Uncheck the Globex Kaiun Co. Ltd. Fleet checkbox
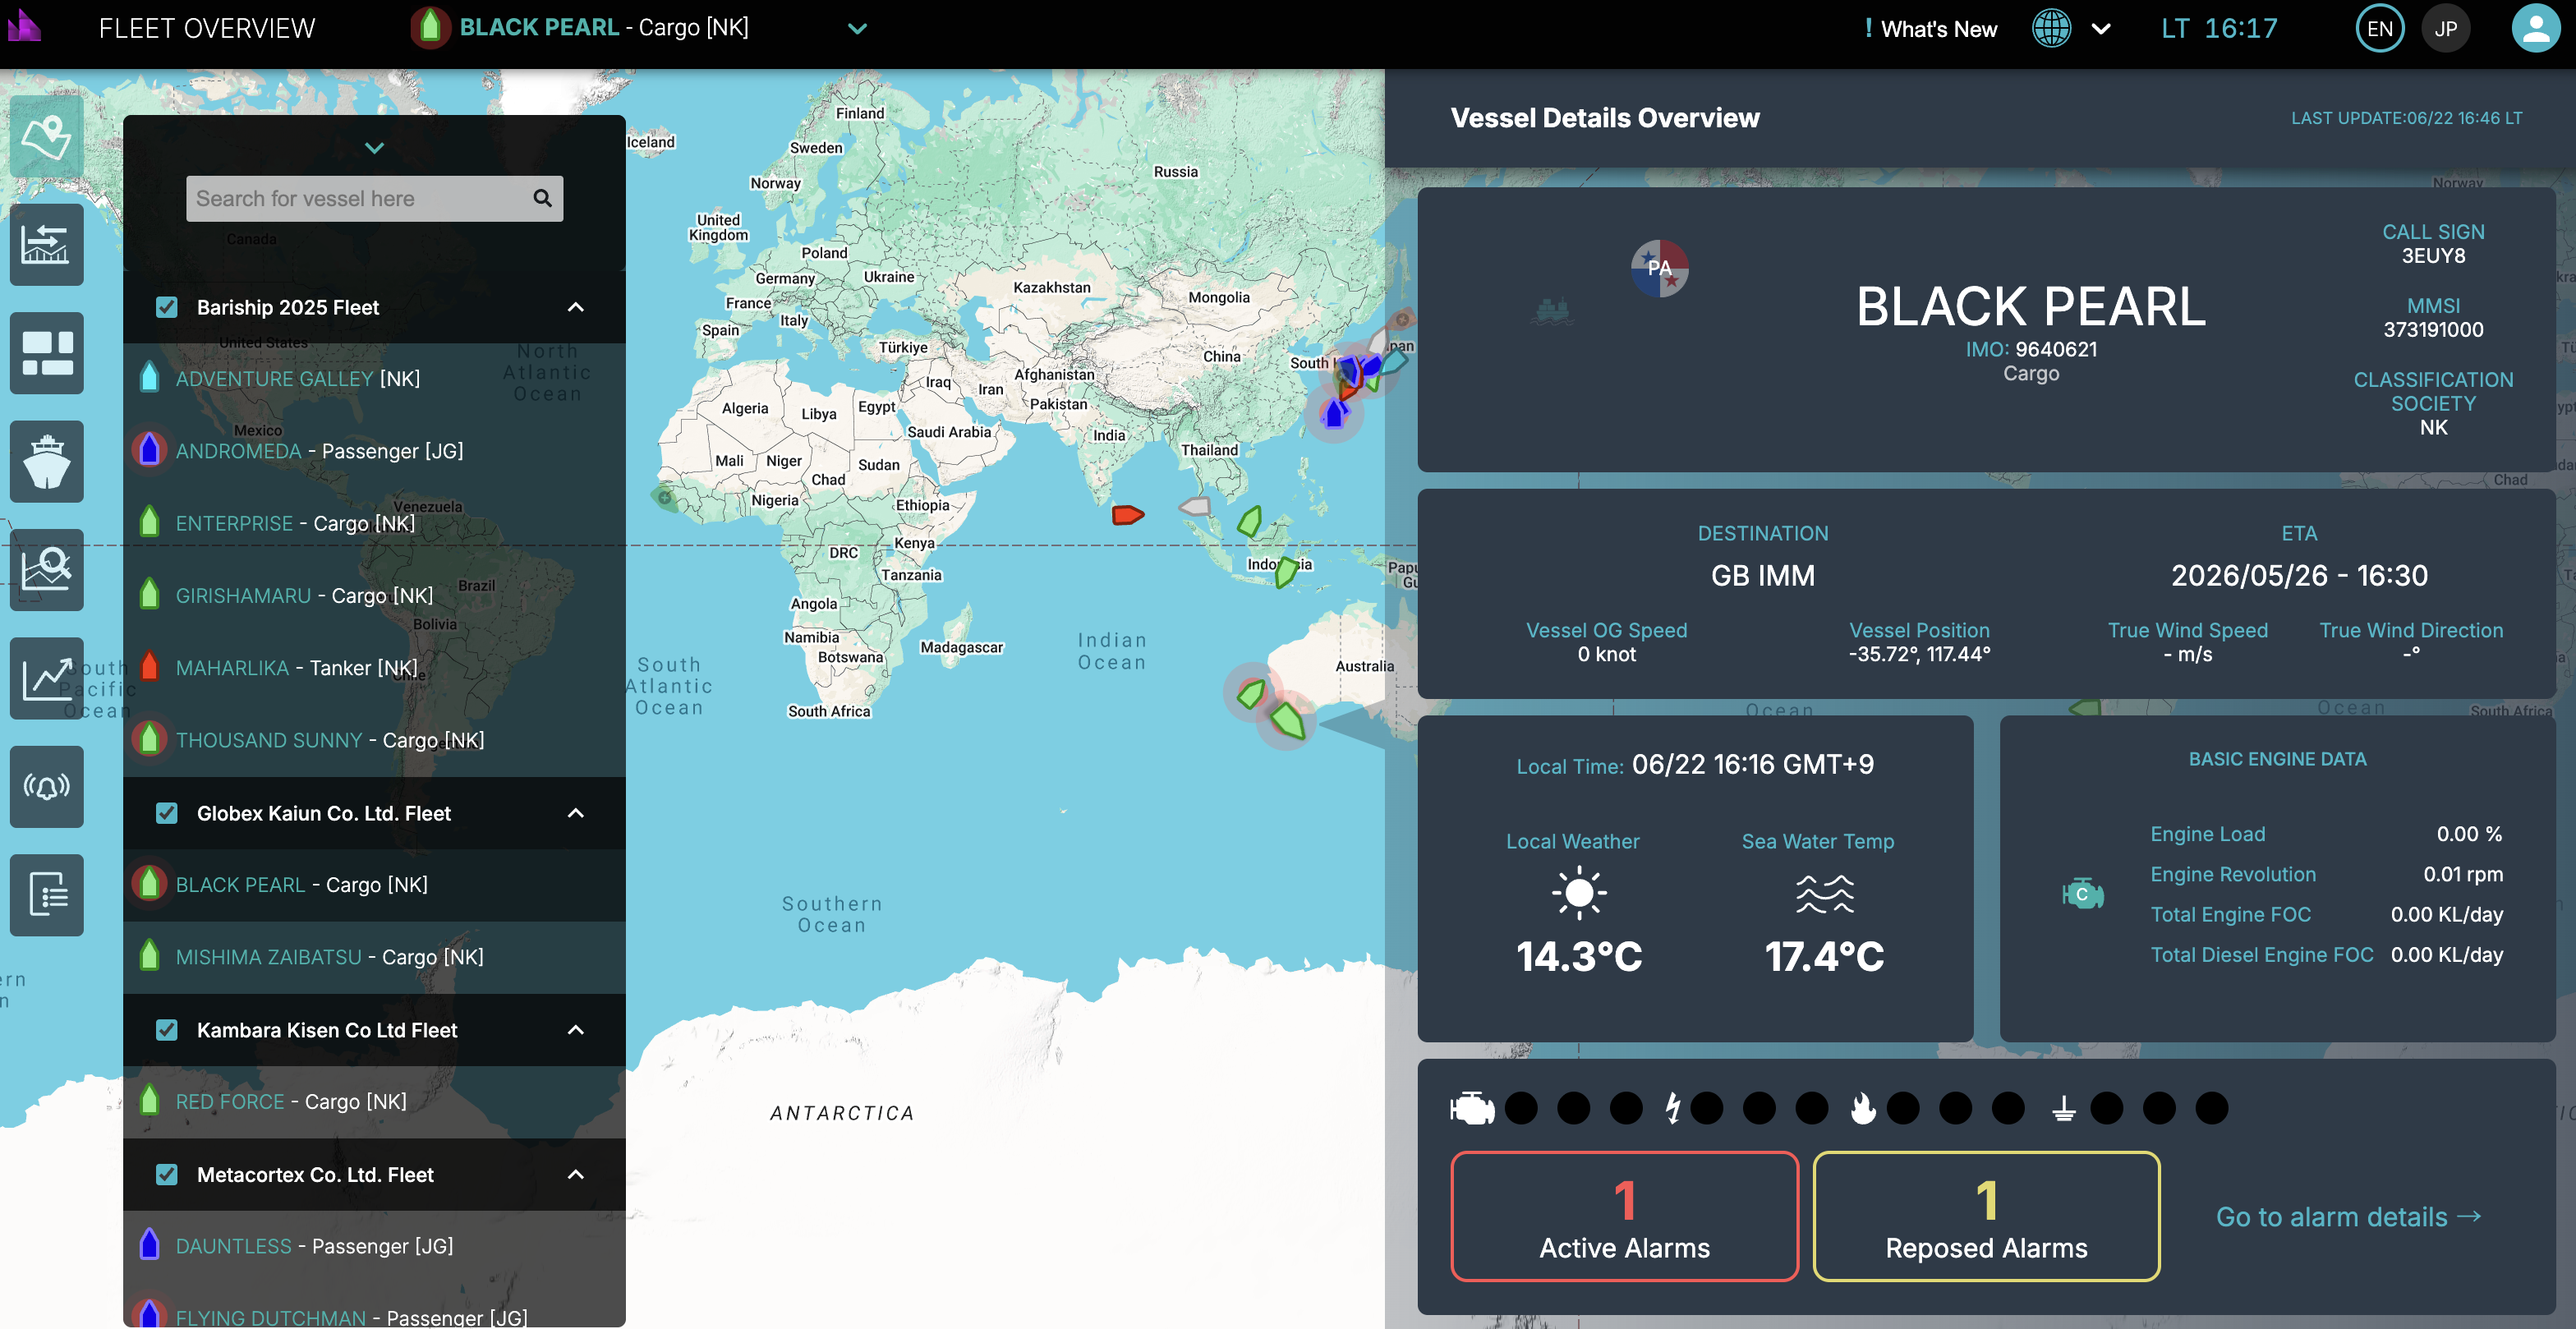This screenshot has height=1329, width=2576. [167, 813]
